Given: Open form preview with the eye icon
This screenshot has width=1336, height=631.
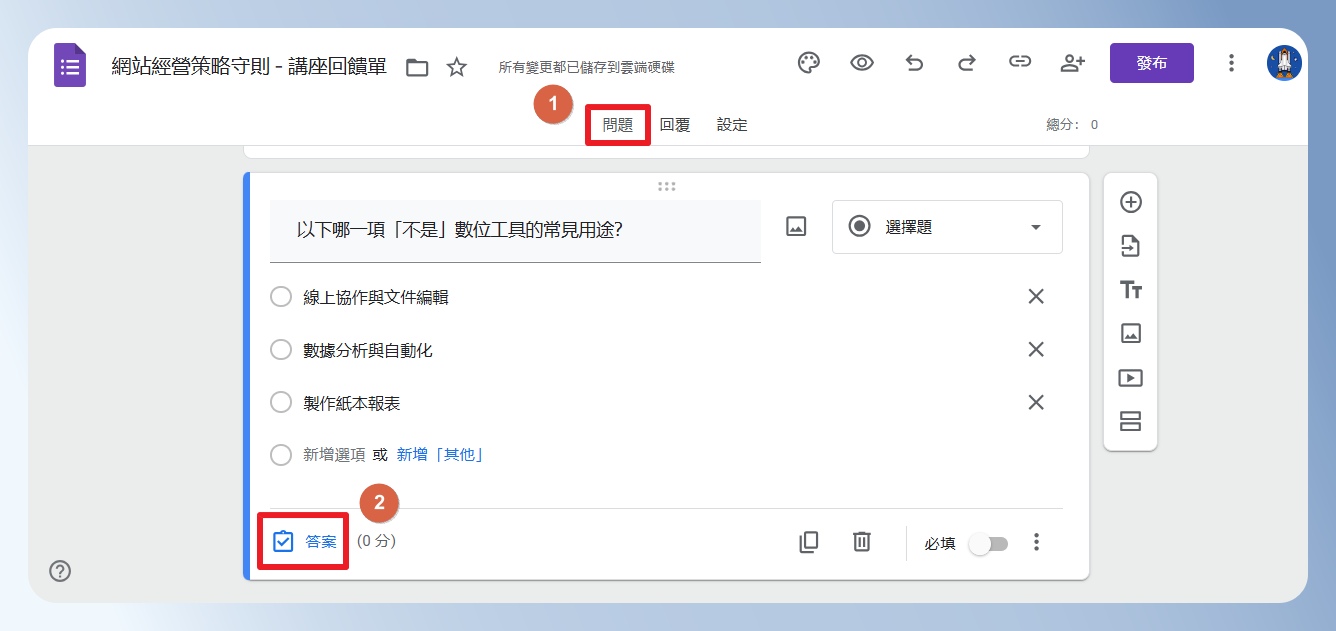Looking at the screenshot, I should click(861, 63).
